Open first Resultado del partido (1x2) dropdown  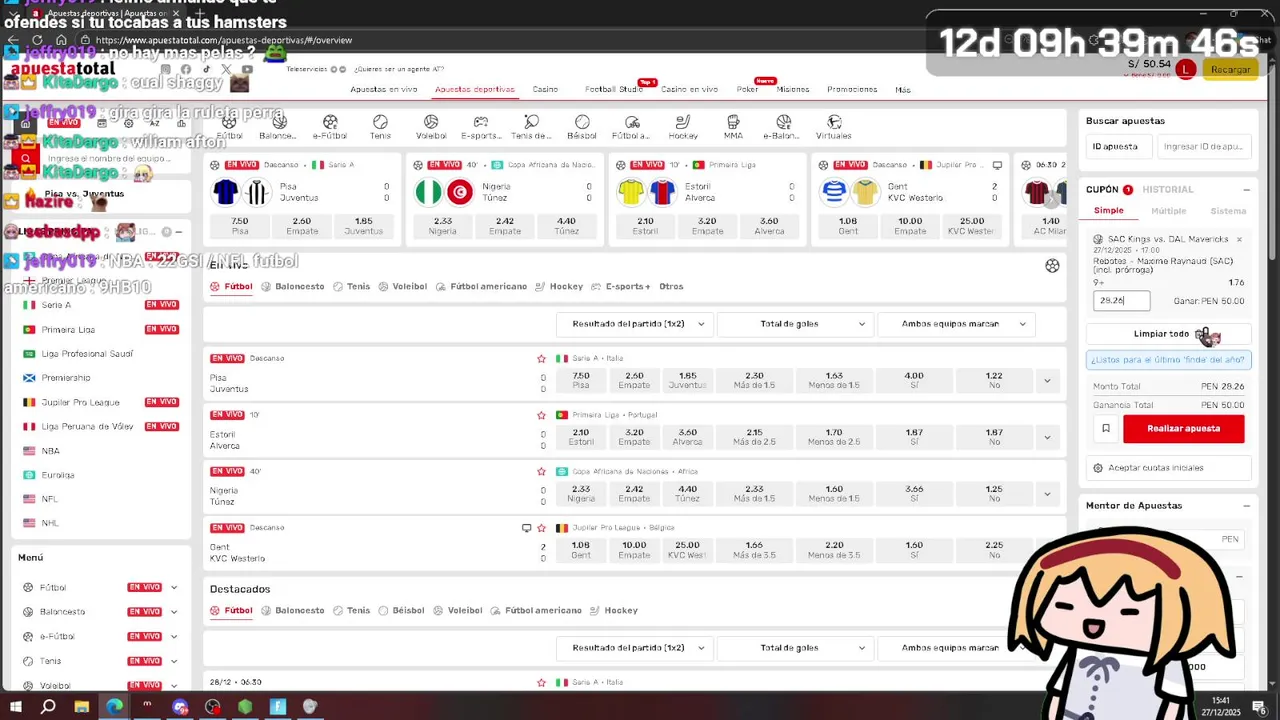pos(634,324)
